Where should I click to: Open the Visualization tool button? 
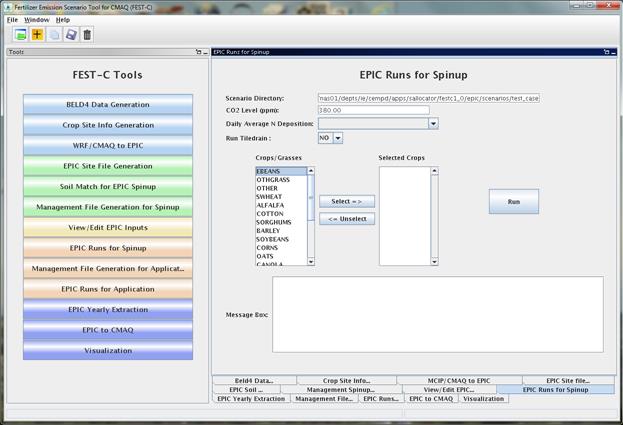pyautogui.click(x=108, y=351)
